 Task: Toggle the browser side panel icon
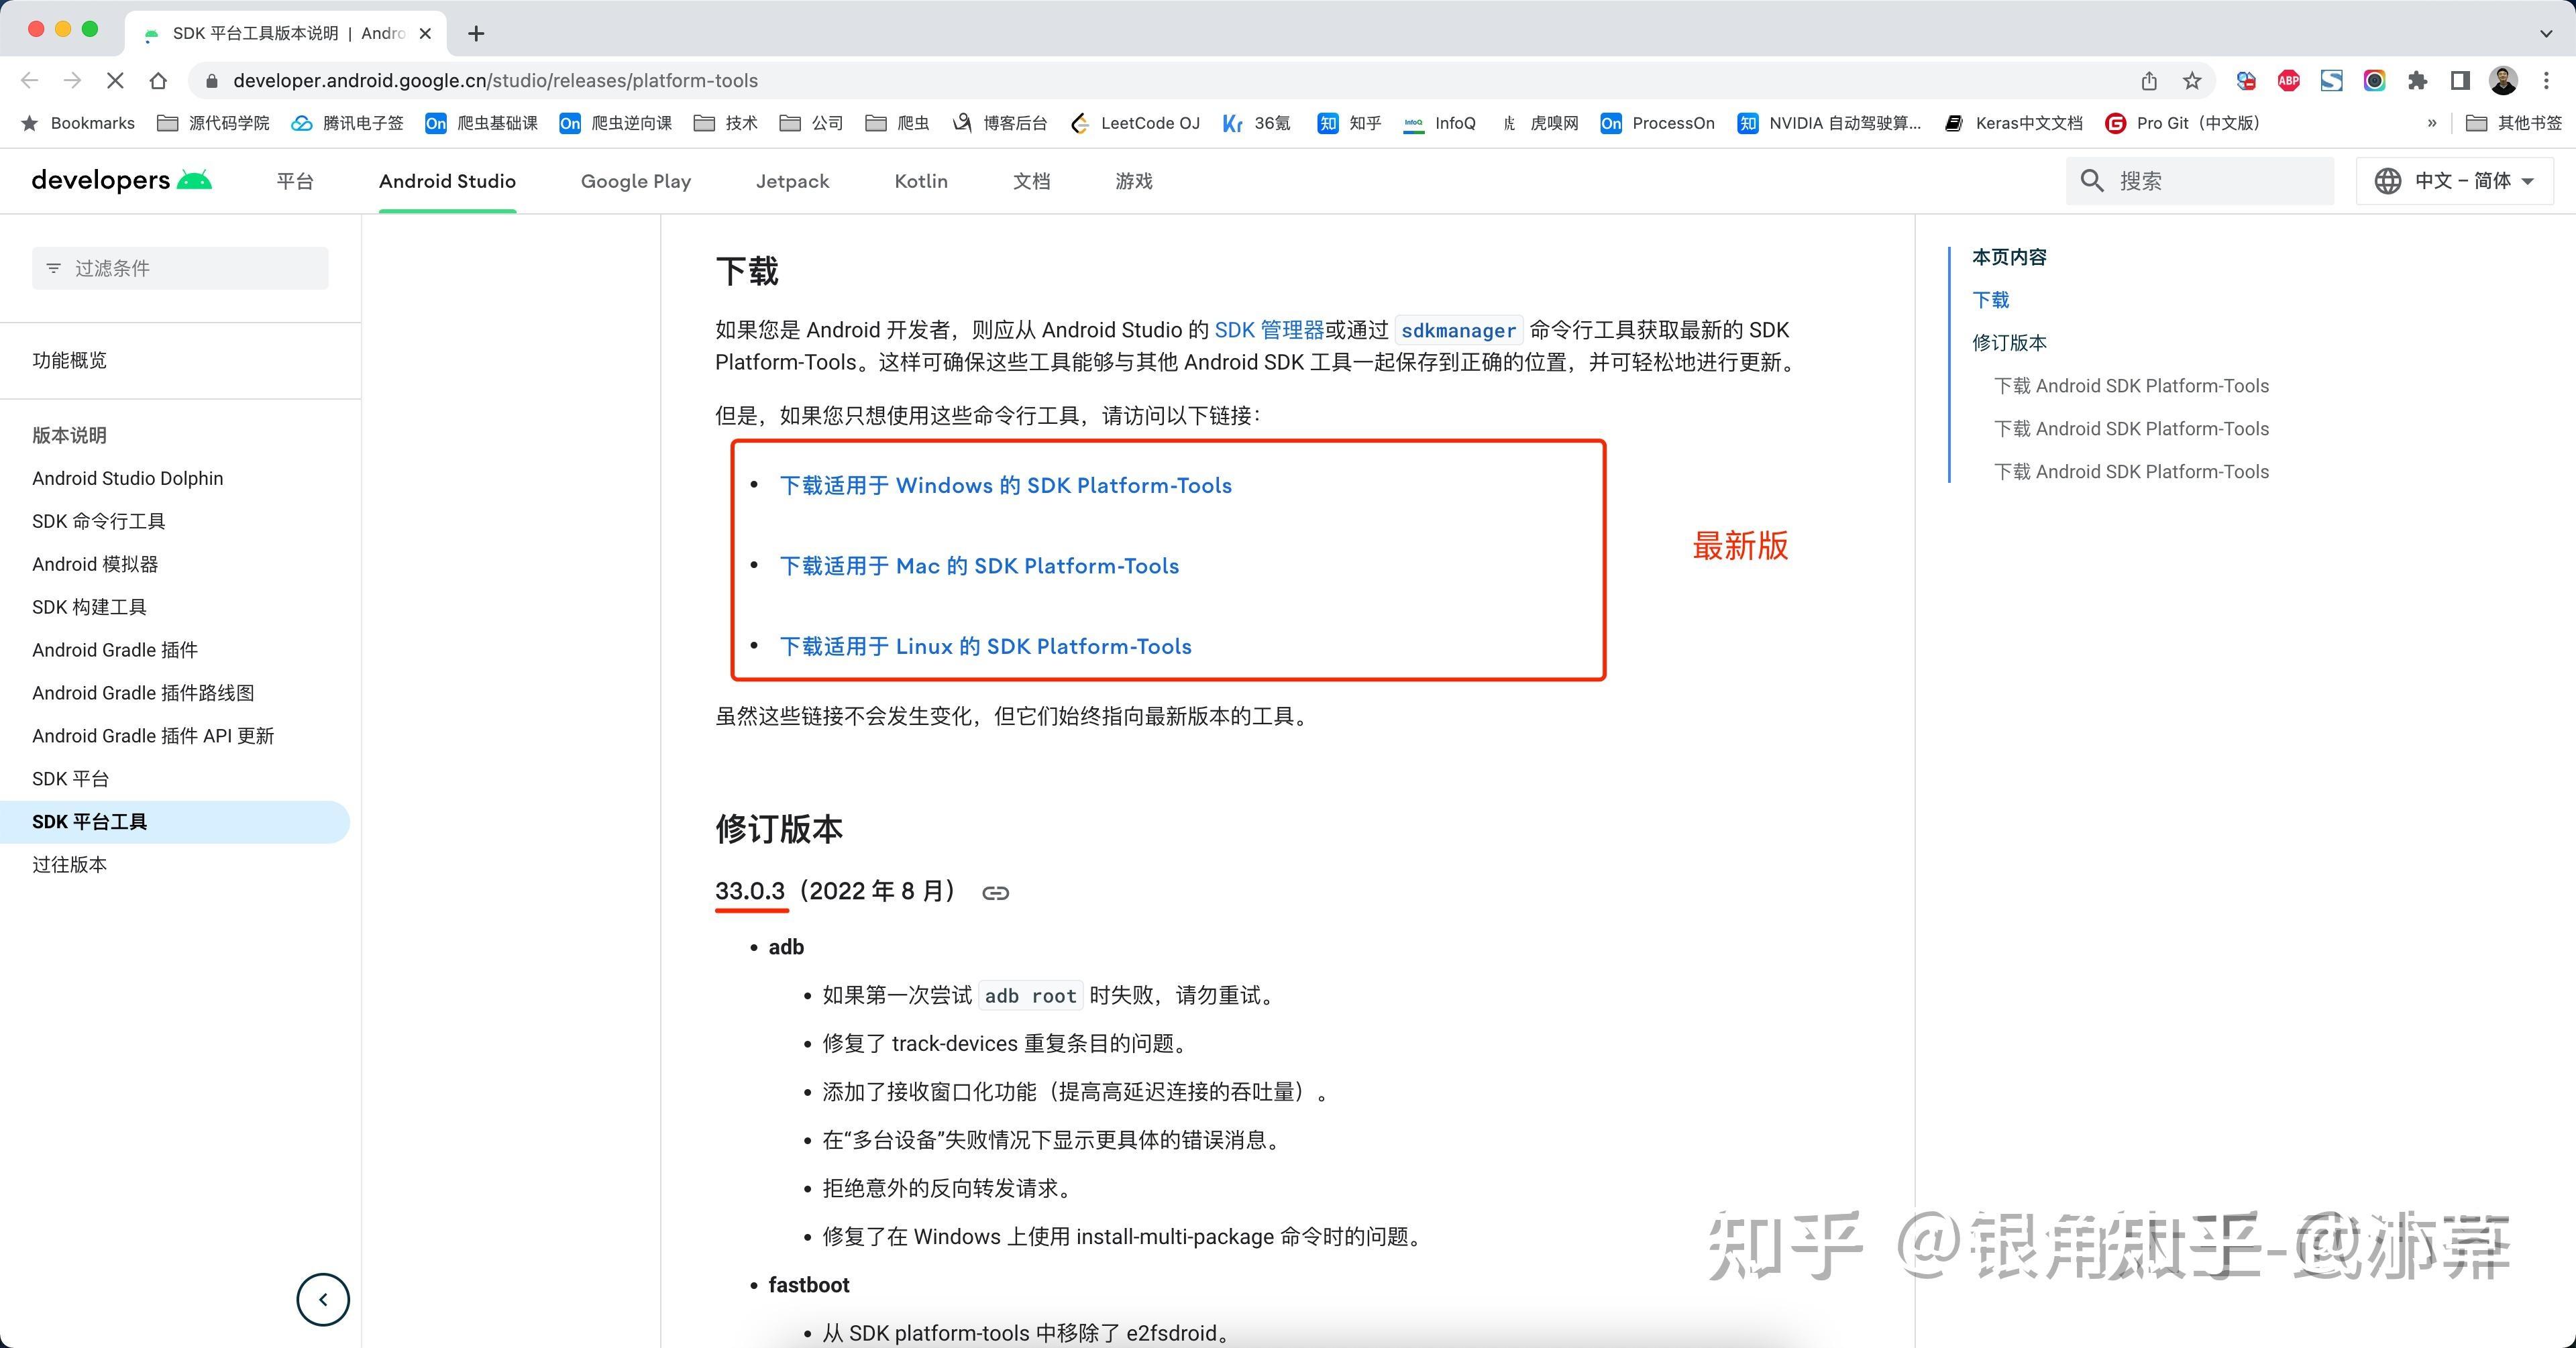click(2460, 81)
